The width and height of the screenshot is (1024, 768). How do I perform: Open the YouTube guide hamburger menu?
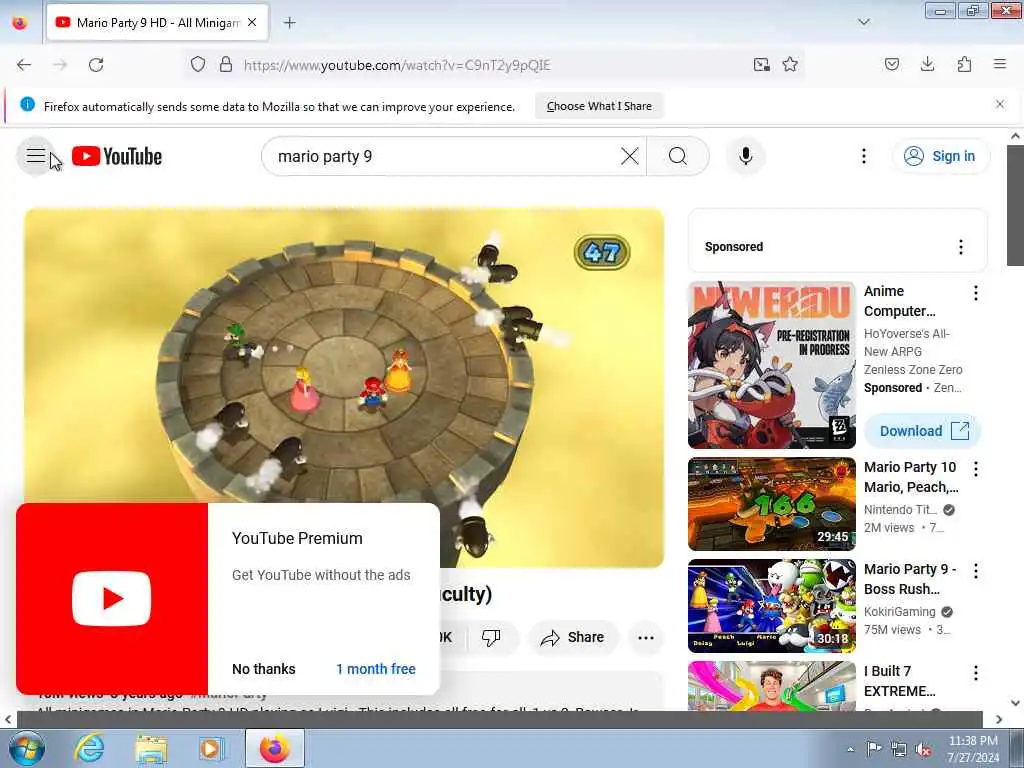35,156
